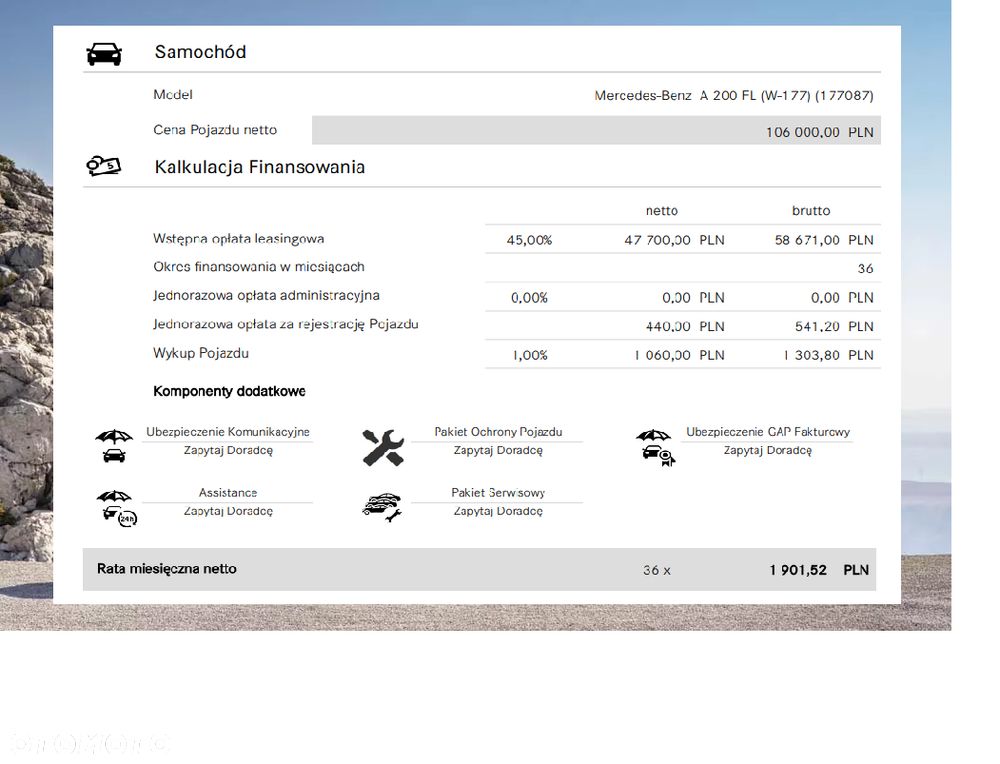The height and width of the screenshot is (764, 1000).
Task: Click Zapytaj Doradcę under Ubezpieczenie GAP Fakturowy
Action: (x=768, y=450)
